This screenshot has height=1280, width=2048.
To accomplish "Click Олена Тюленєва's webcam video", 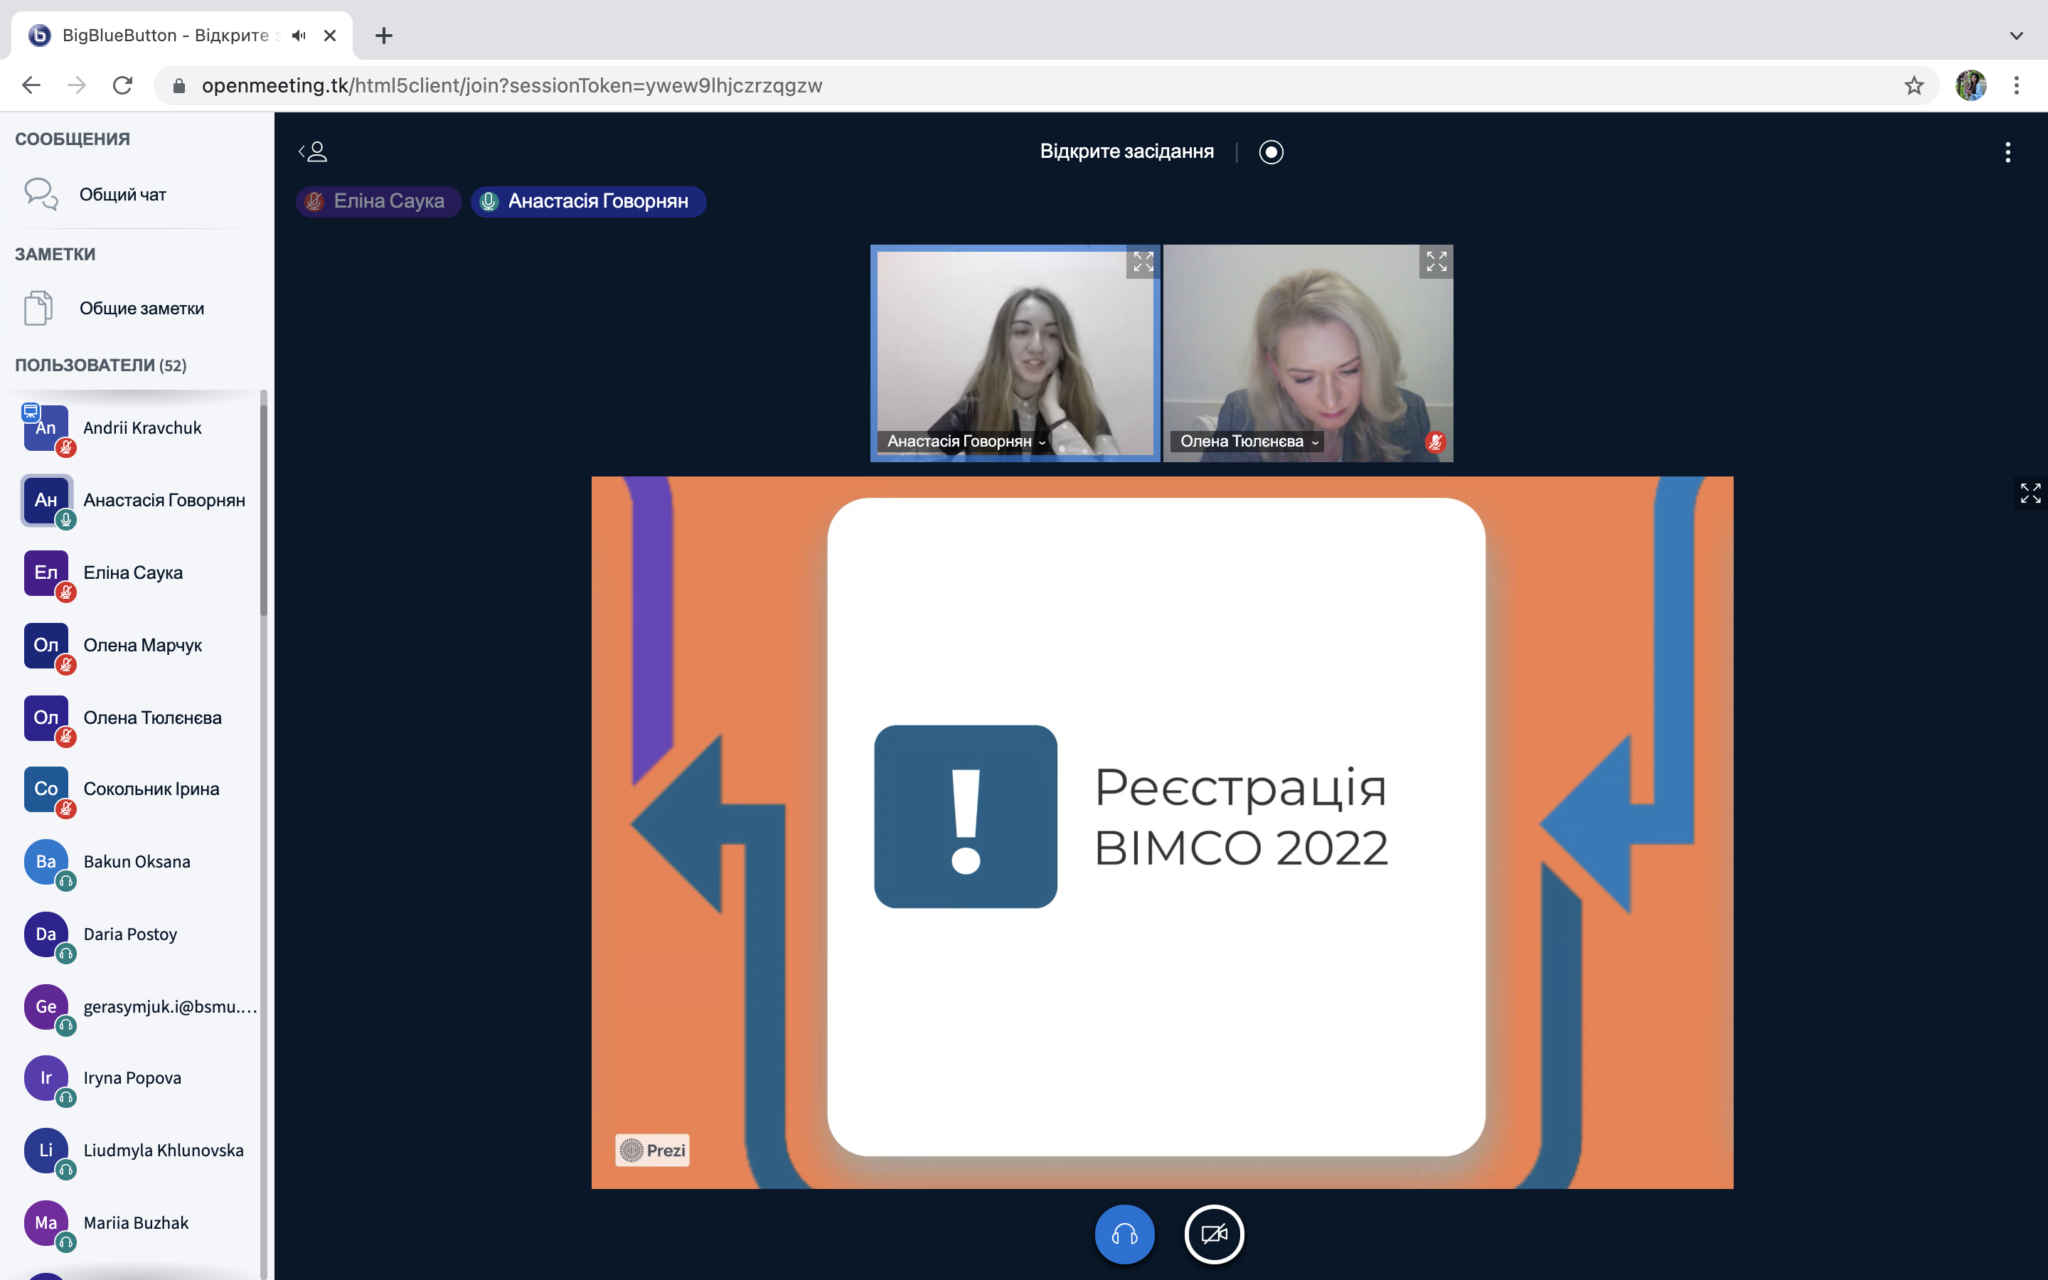I will point(1308,353).
